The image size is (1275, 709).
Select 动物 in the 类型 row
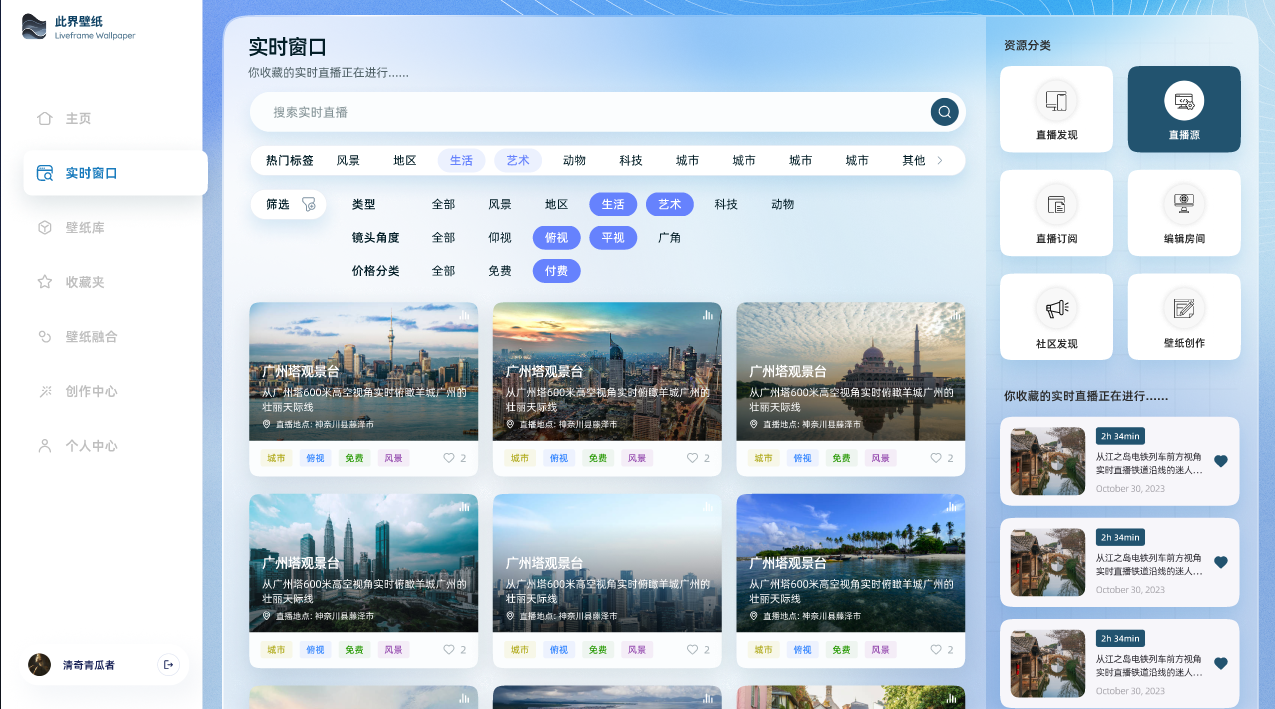click(782, 204)
